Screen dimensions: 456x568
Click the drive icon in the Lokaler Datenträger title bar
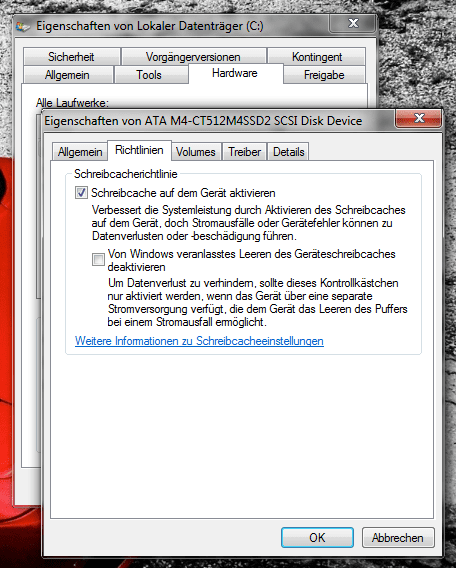pyautogui.click(x=22, y=26)
